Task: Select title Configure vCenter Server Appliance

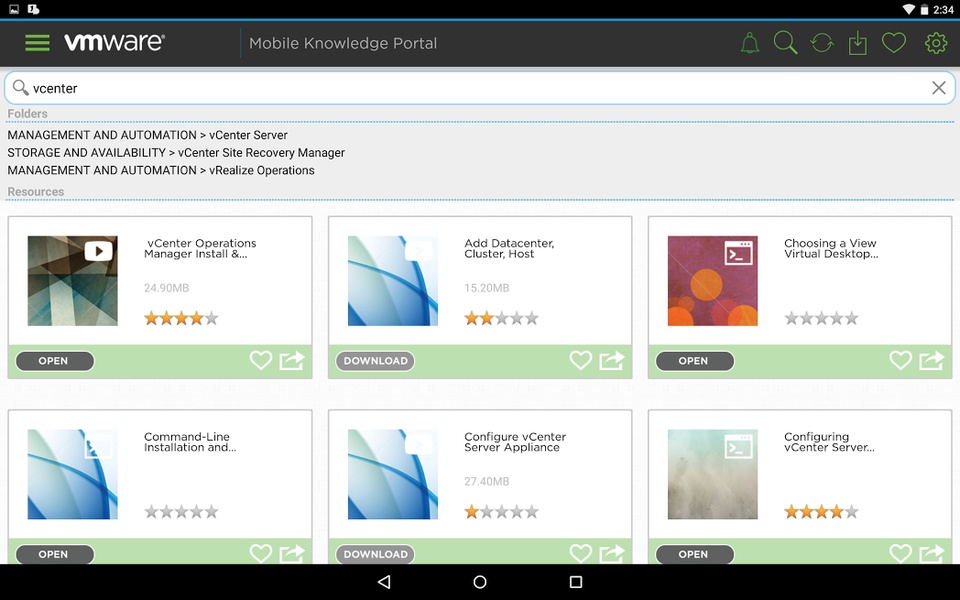Action: 515,442
